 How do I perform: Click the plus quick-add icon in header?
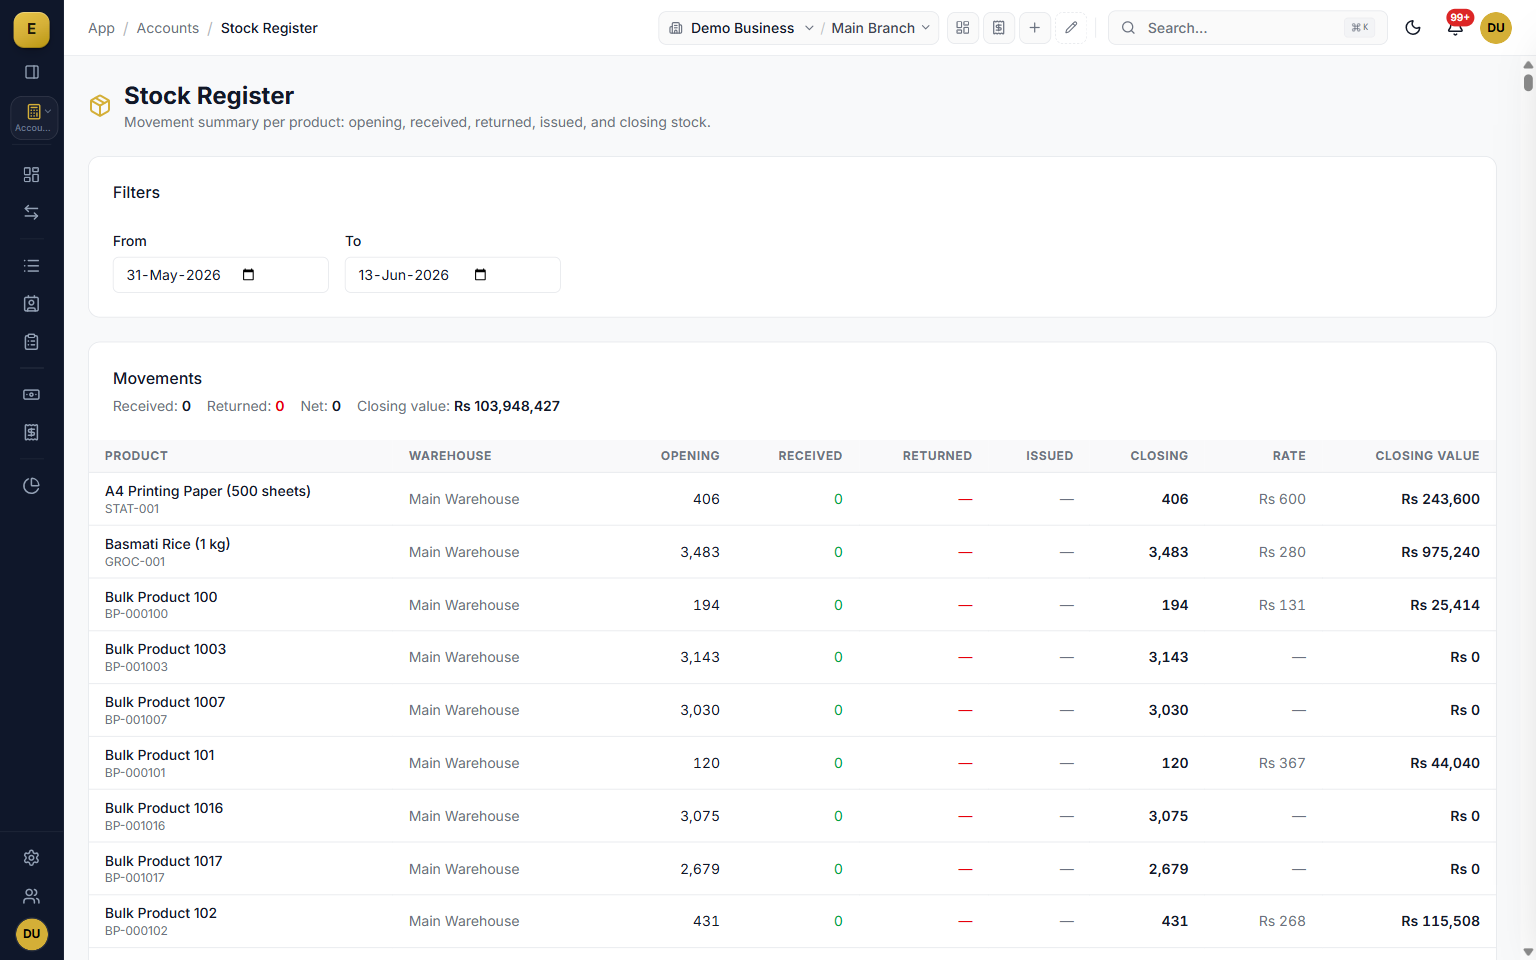tap(1035, 28)
